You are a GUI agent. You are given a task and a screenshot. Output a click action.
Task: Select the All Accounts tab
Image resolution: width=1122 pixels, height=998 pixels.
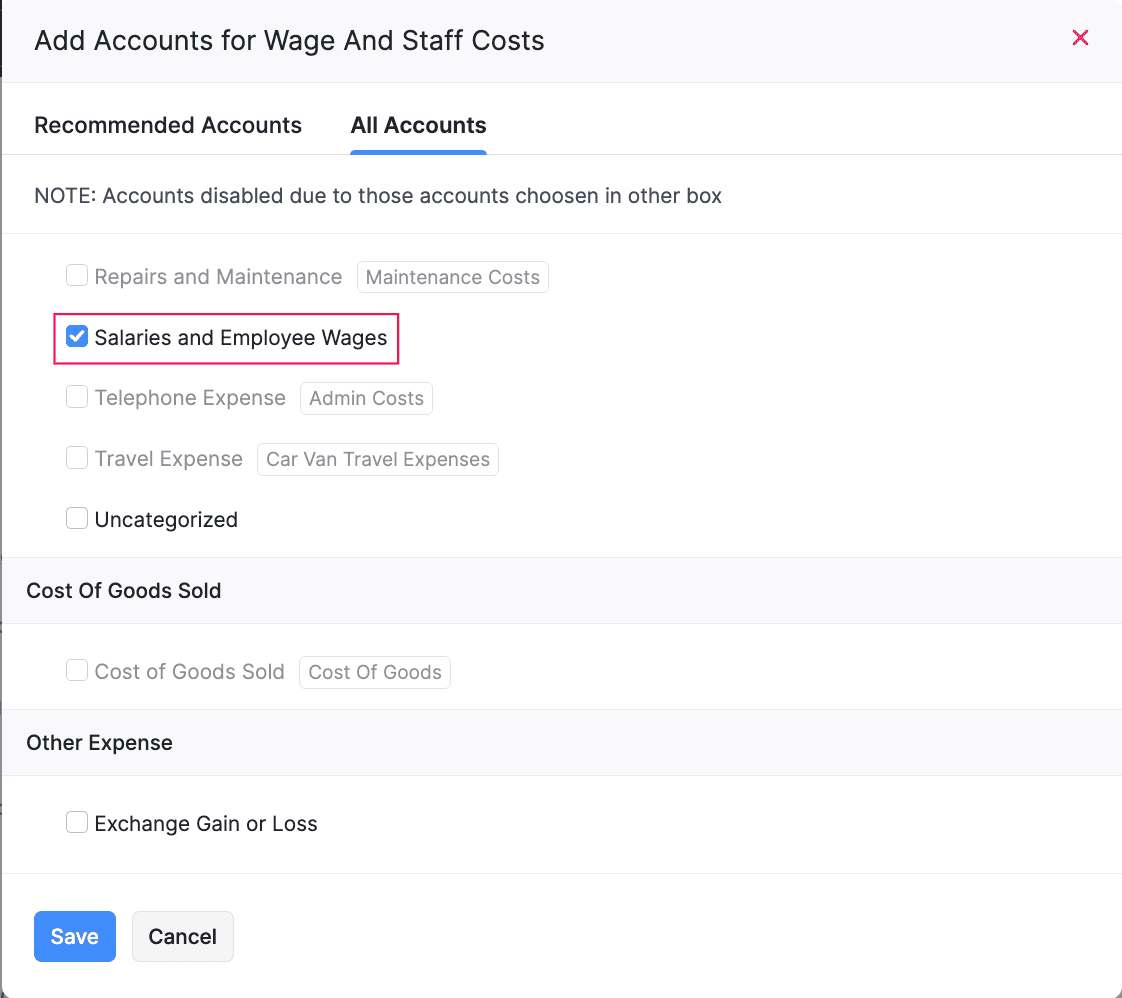point(418,125)
